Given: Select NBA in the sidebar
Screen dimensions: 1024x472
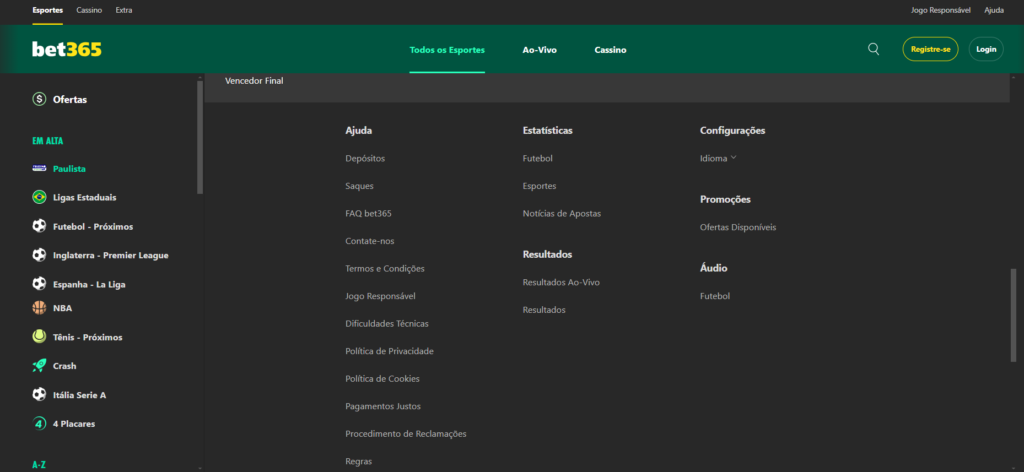Looking at the screenshot, I should (x=63, y=307).
